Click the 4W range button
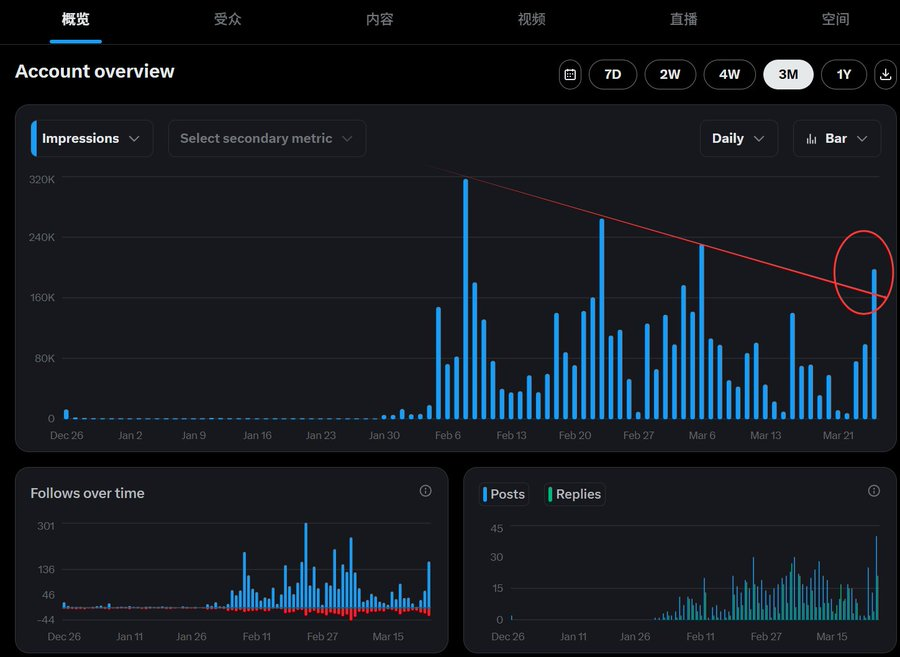This screenshot has height=657, width=900. tap(729, 74)
